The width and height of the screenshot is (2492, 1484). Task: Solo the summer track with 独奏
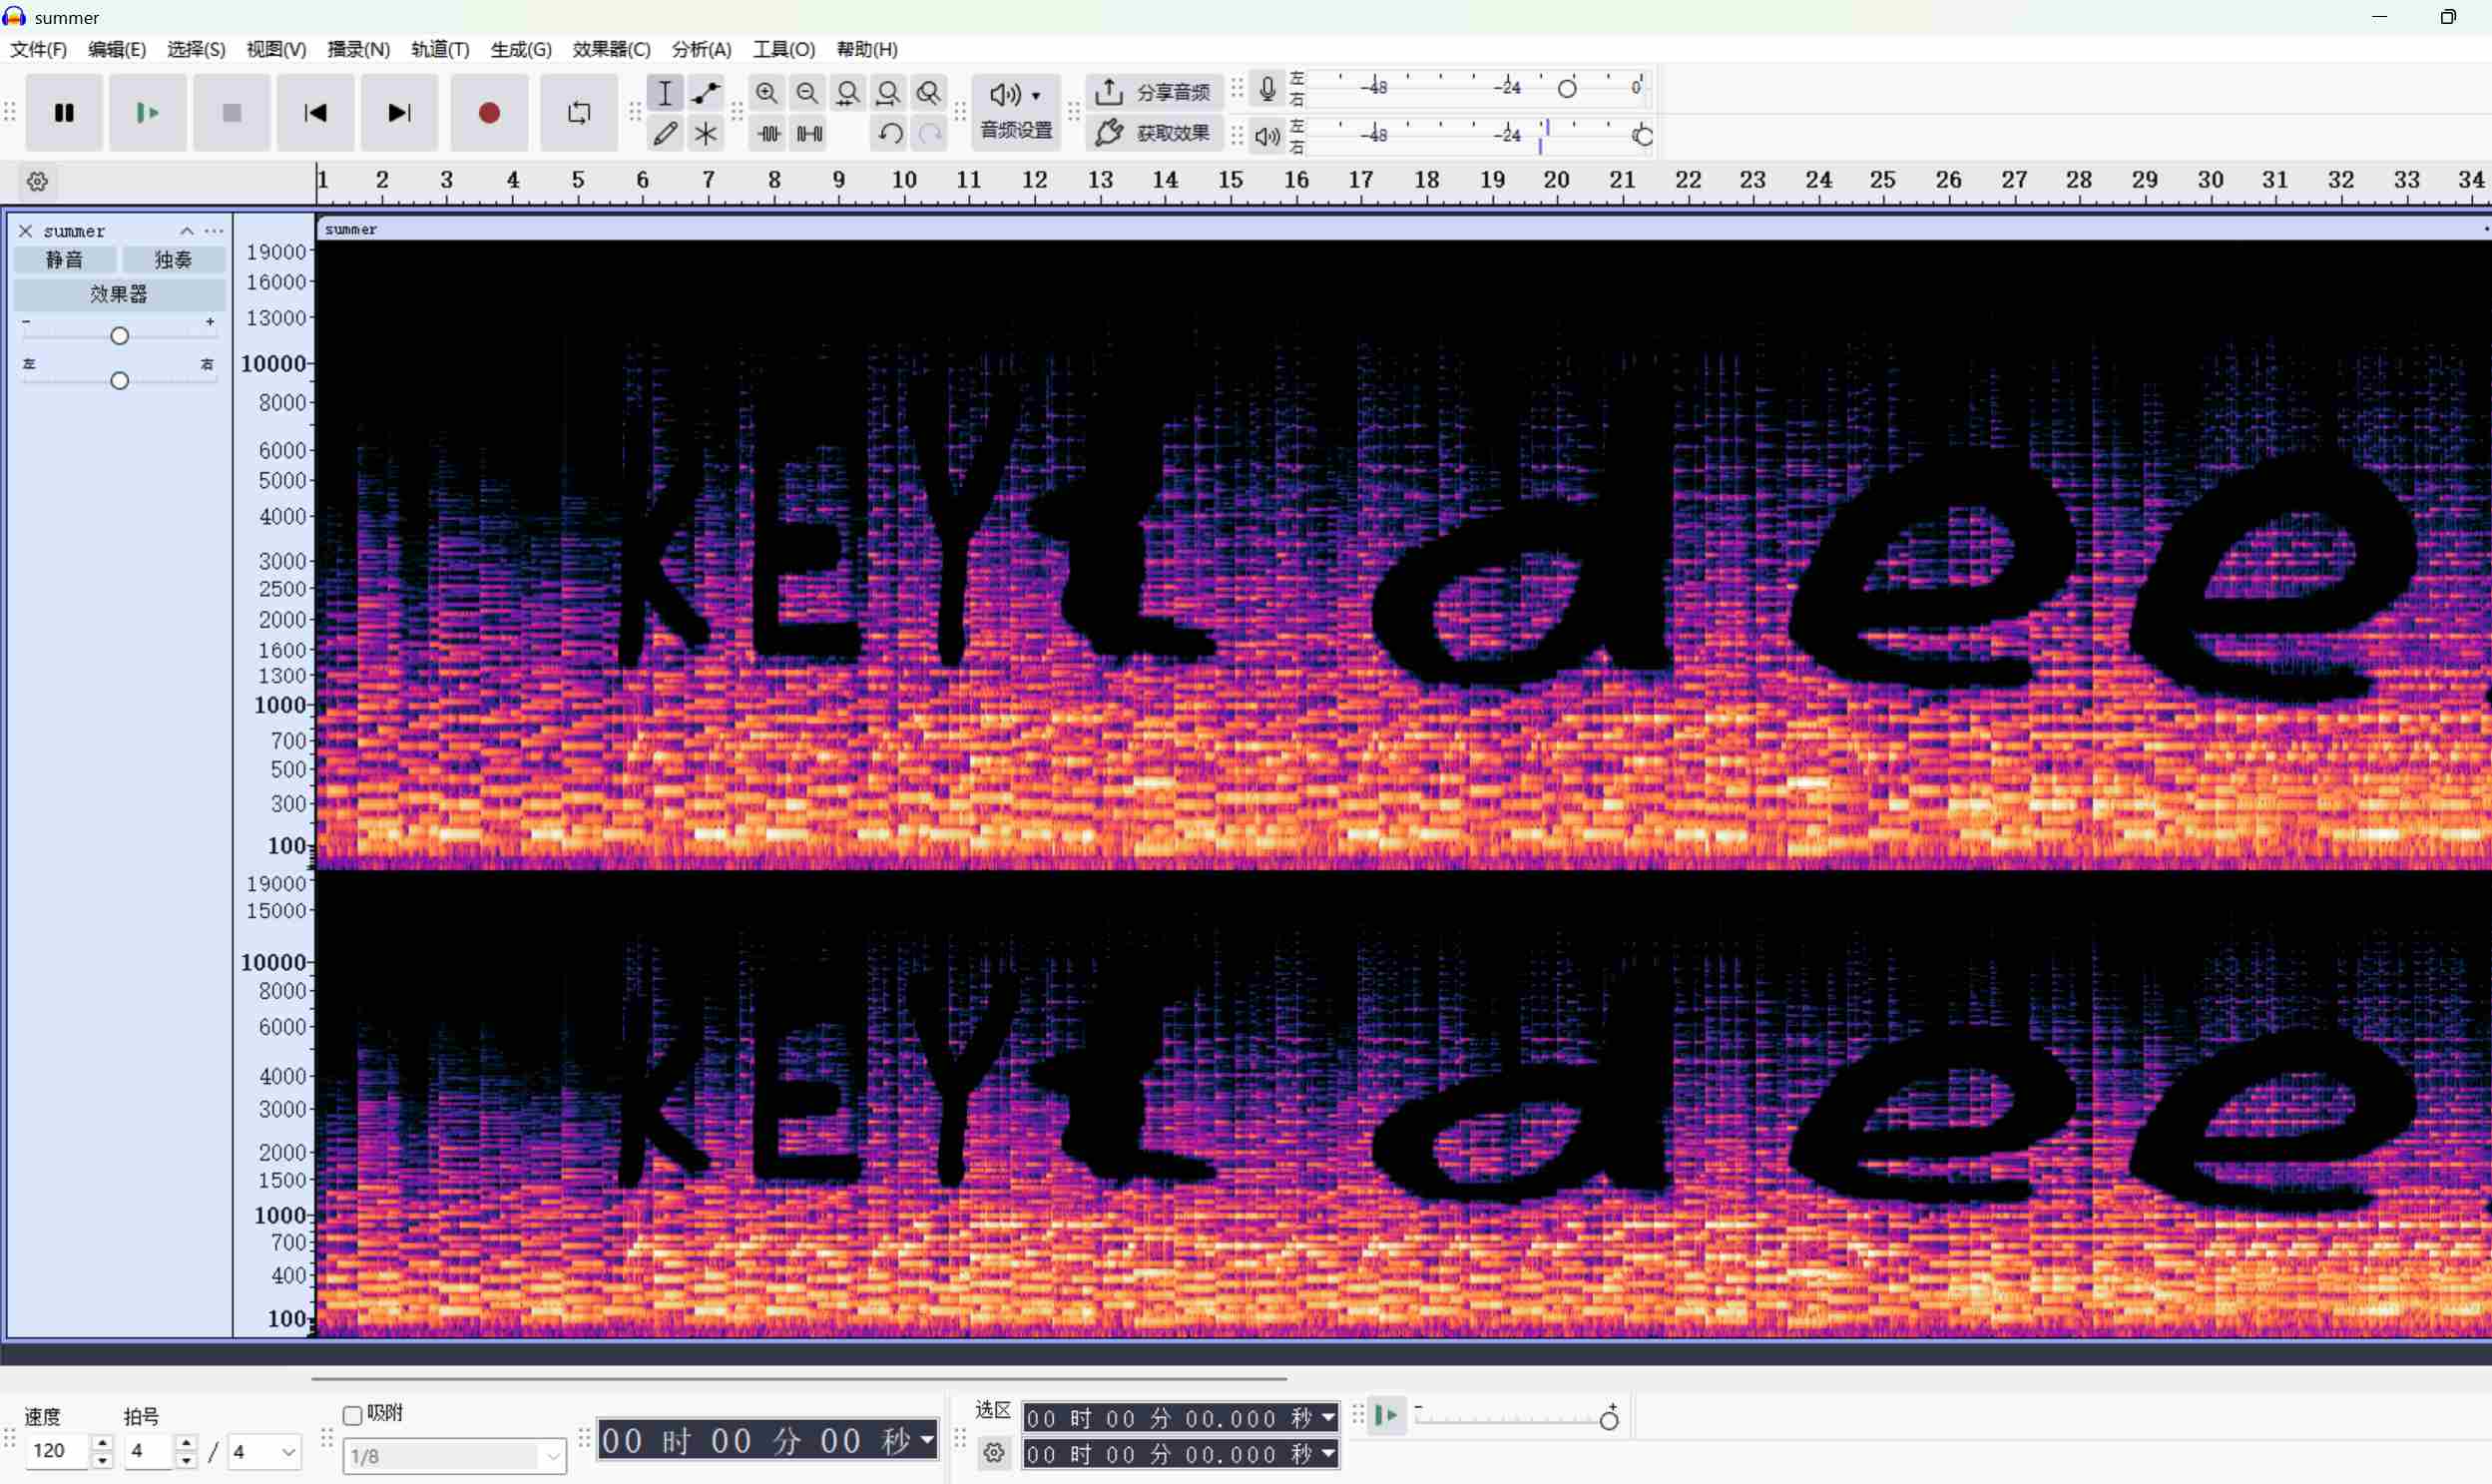tap(173, 260)
